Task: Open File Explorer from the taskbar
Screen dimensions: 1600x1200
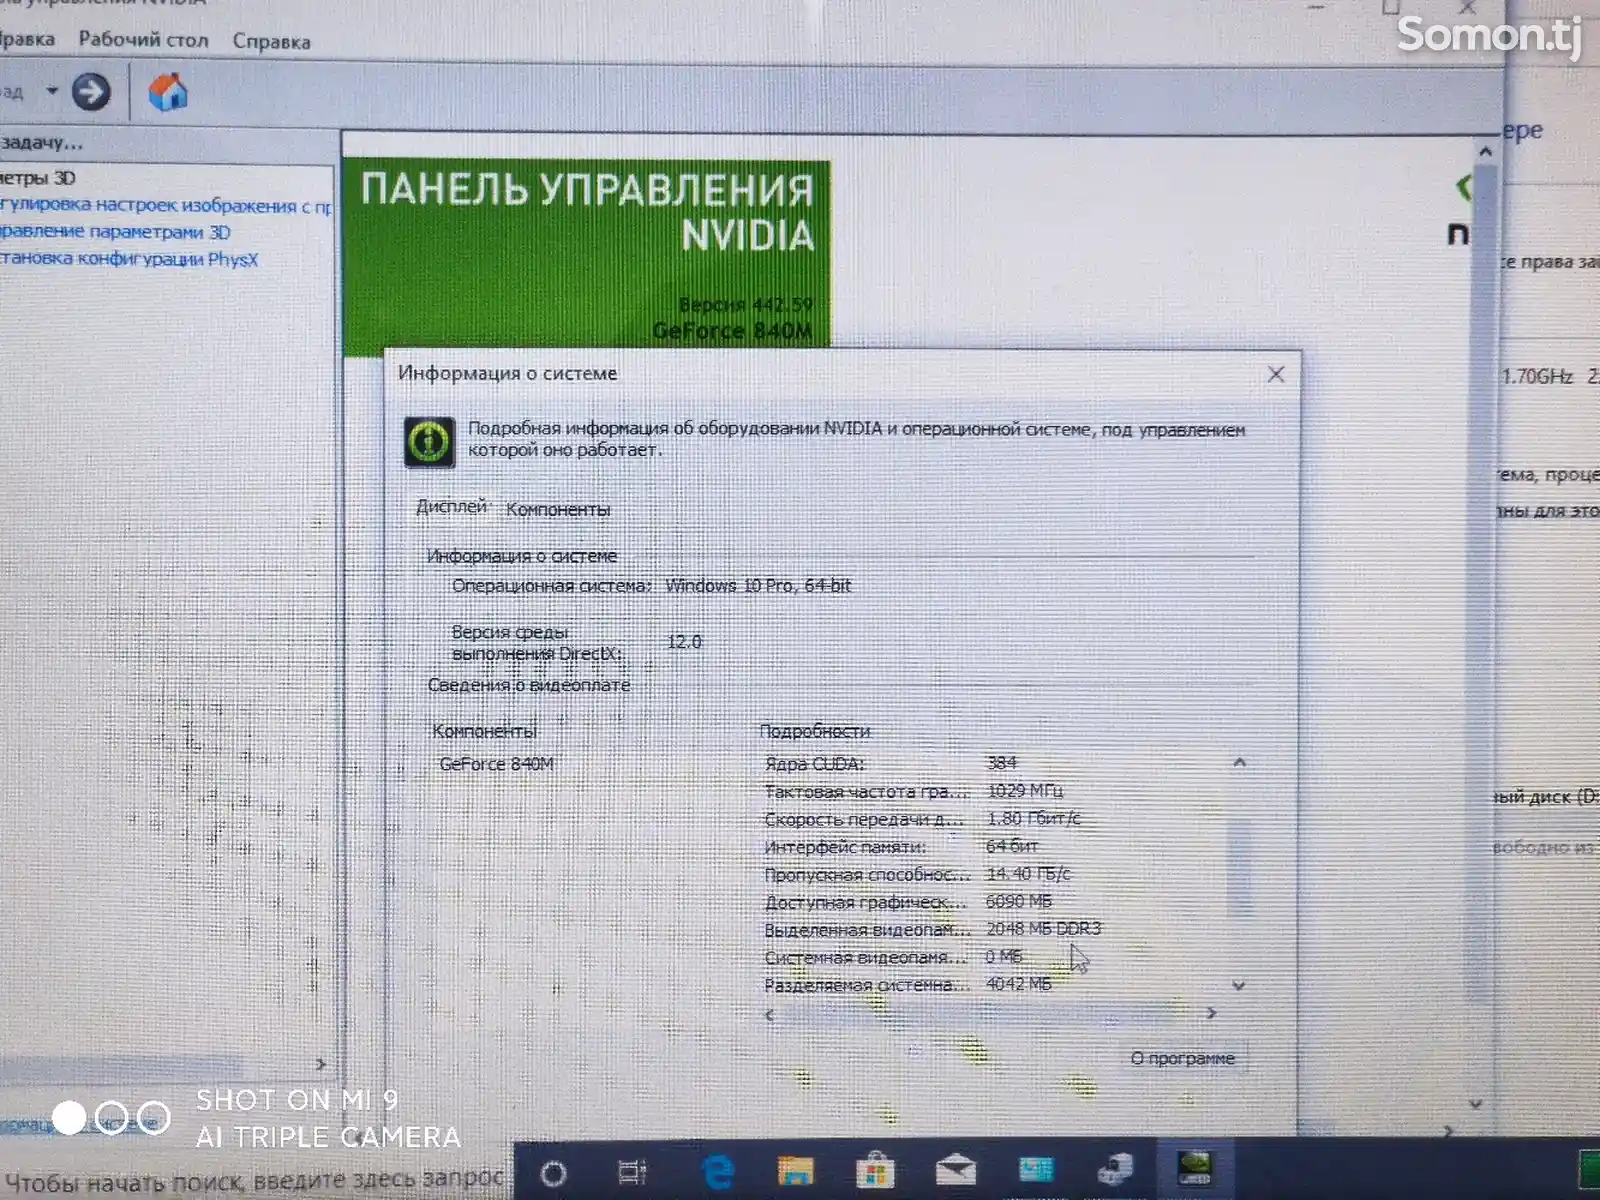Action: [796, 1170]
